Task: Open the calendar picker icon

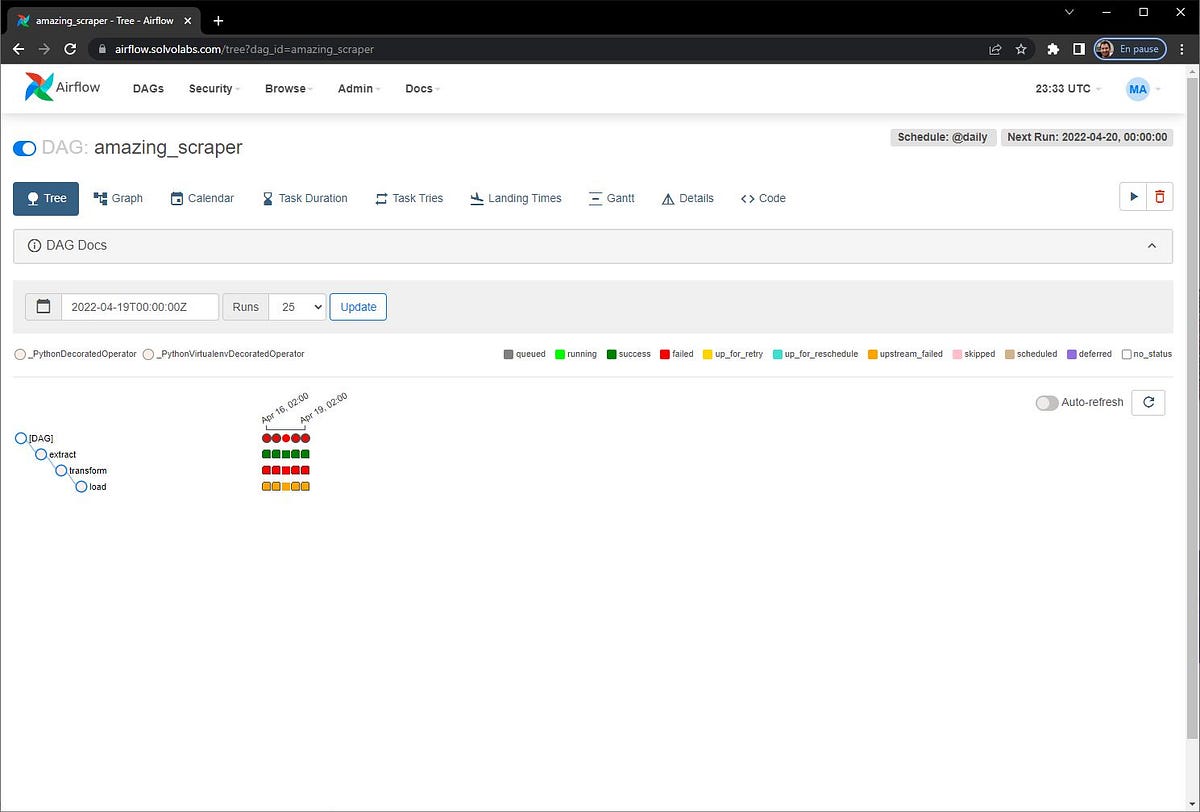Action: pyautogui.click(x=43, y=306)
